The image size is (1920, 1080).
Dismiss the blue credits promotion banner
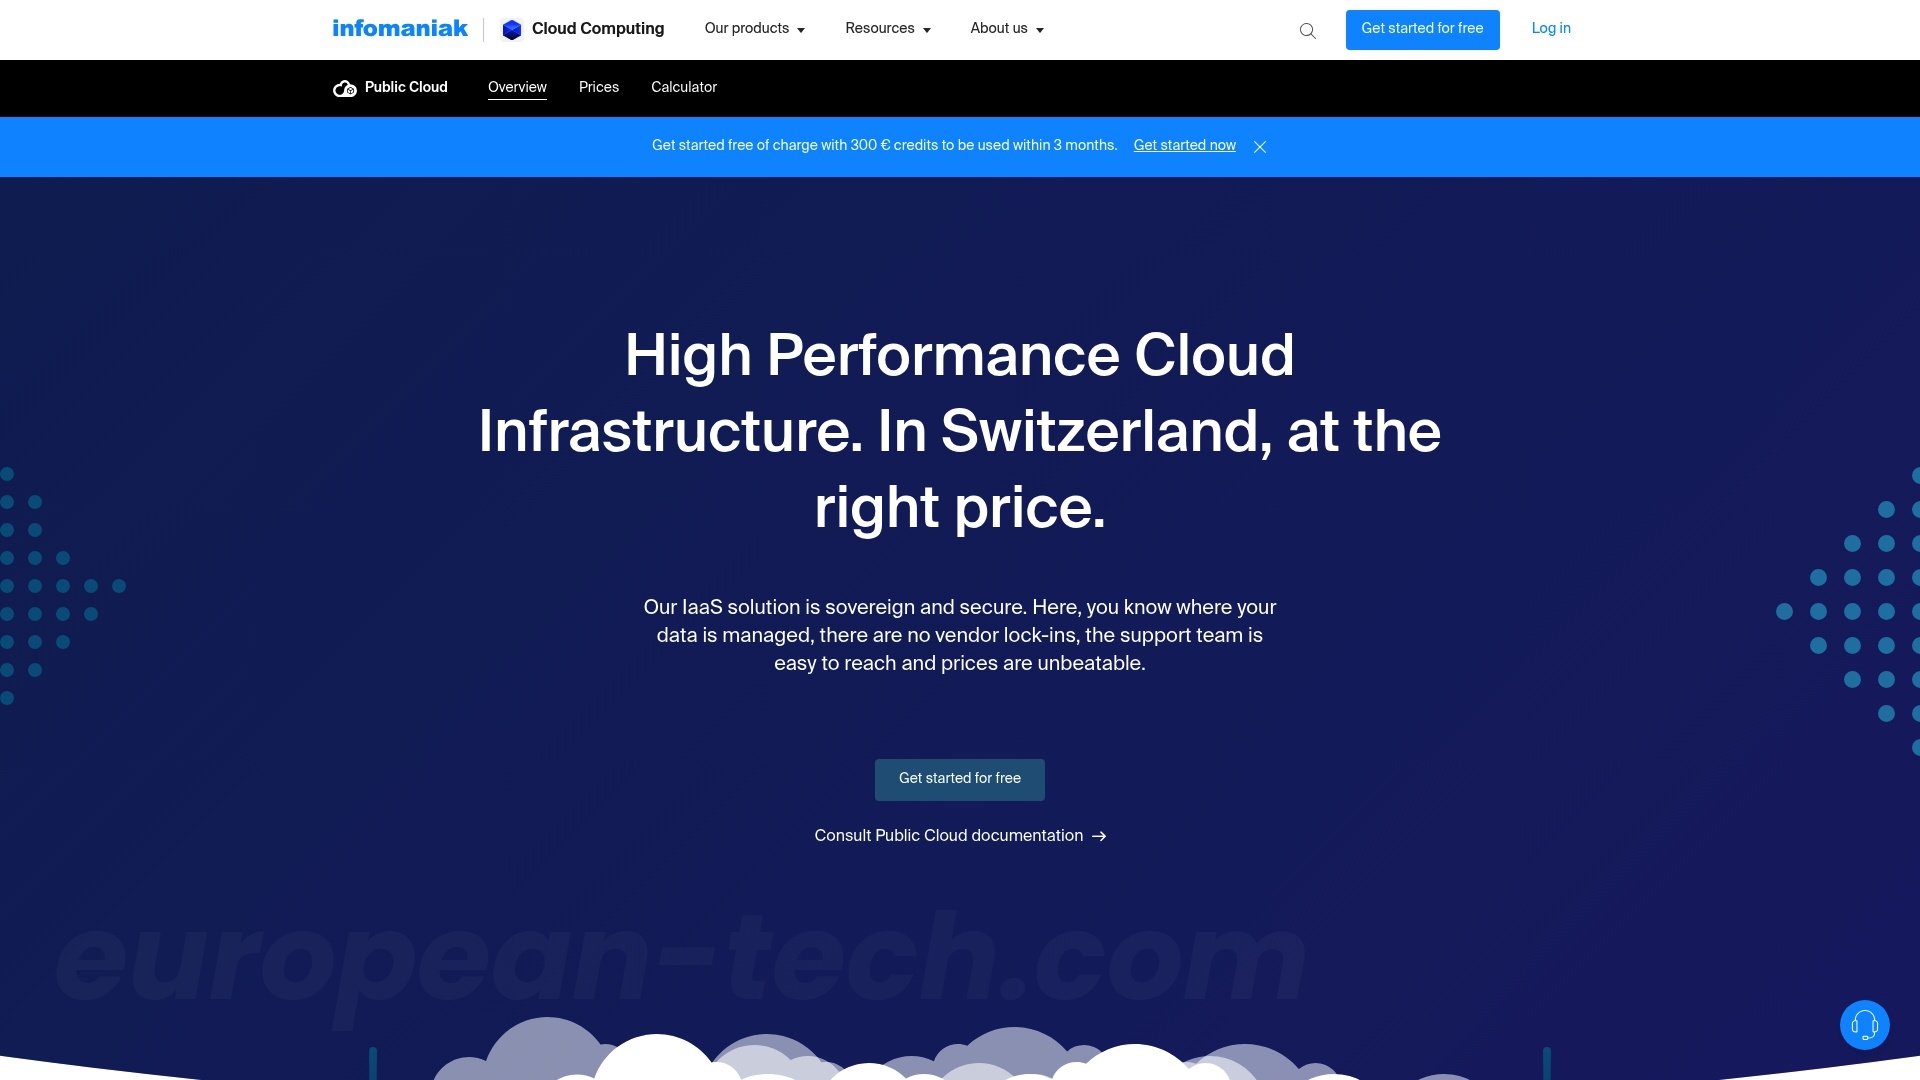(1259, 146)
